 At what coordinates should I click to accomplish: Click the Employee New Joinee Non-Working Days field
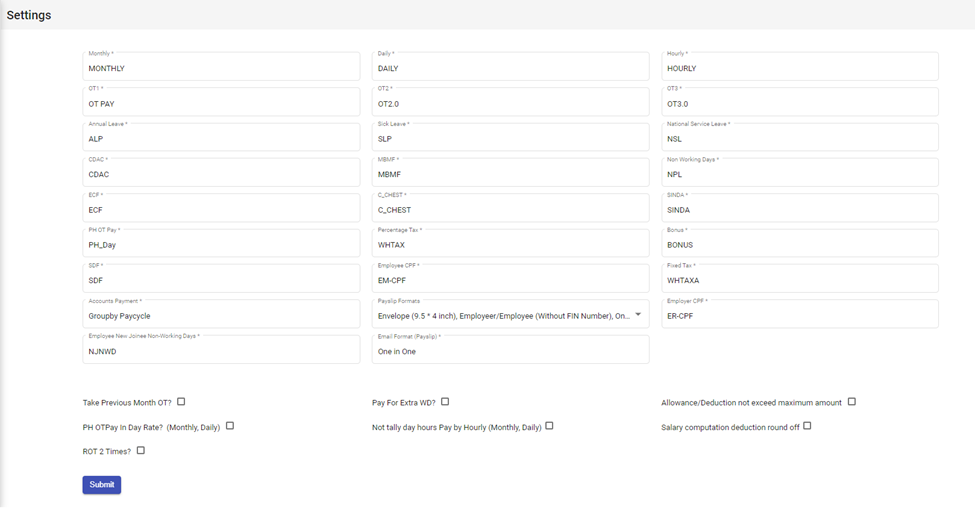221,351
